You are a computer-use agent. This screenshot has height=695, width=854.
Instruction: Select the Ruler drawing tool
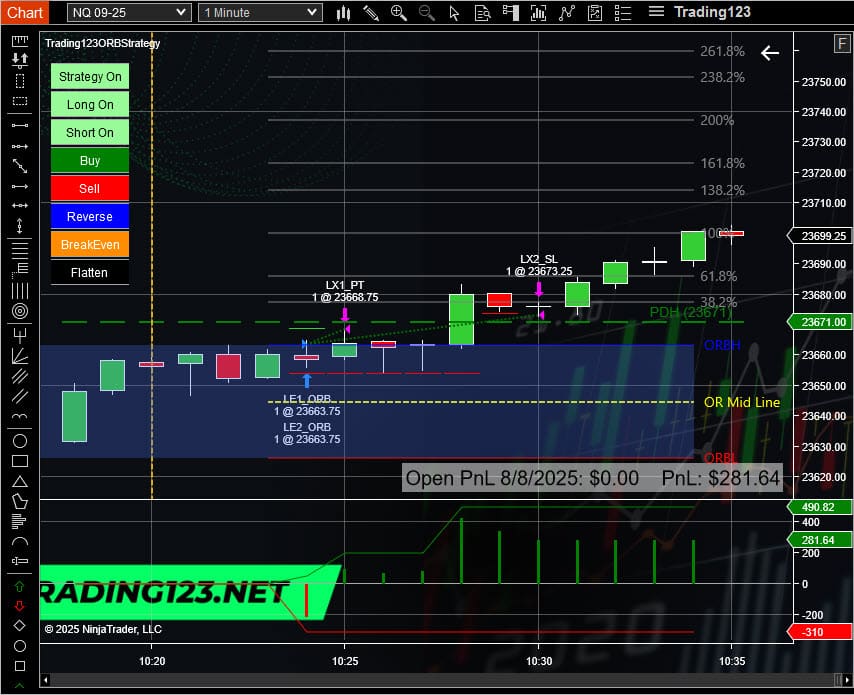coord(20,40)
